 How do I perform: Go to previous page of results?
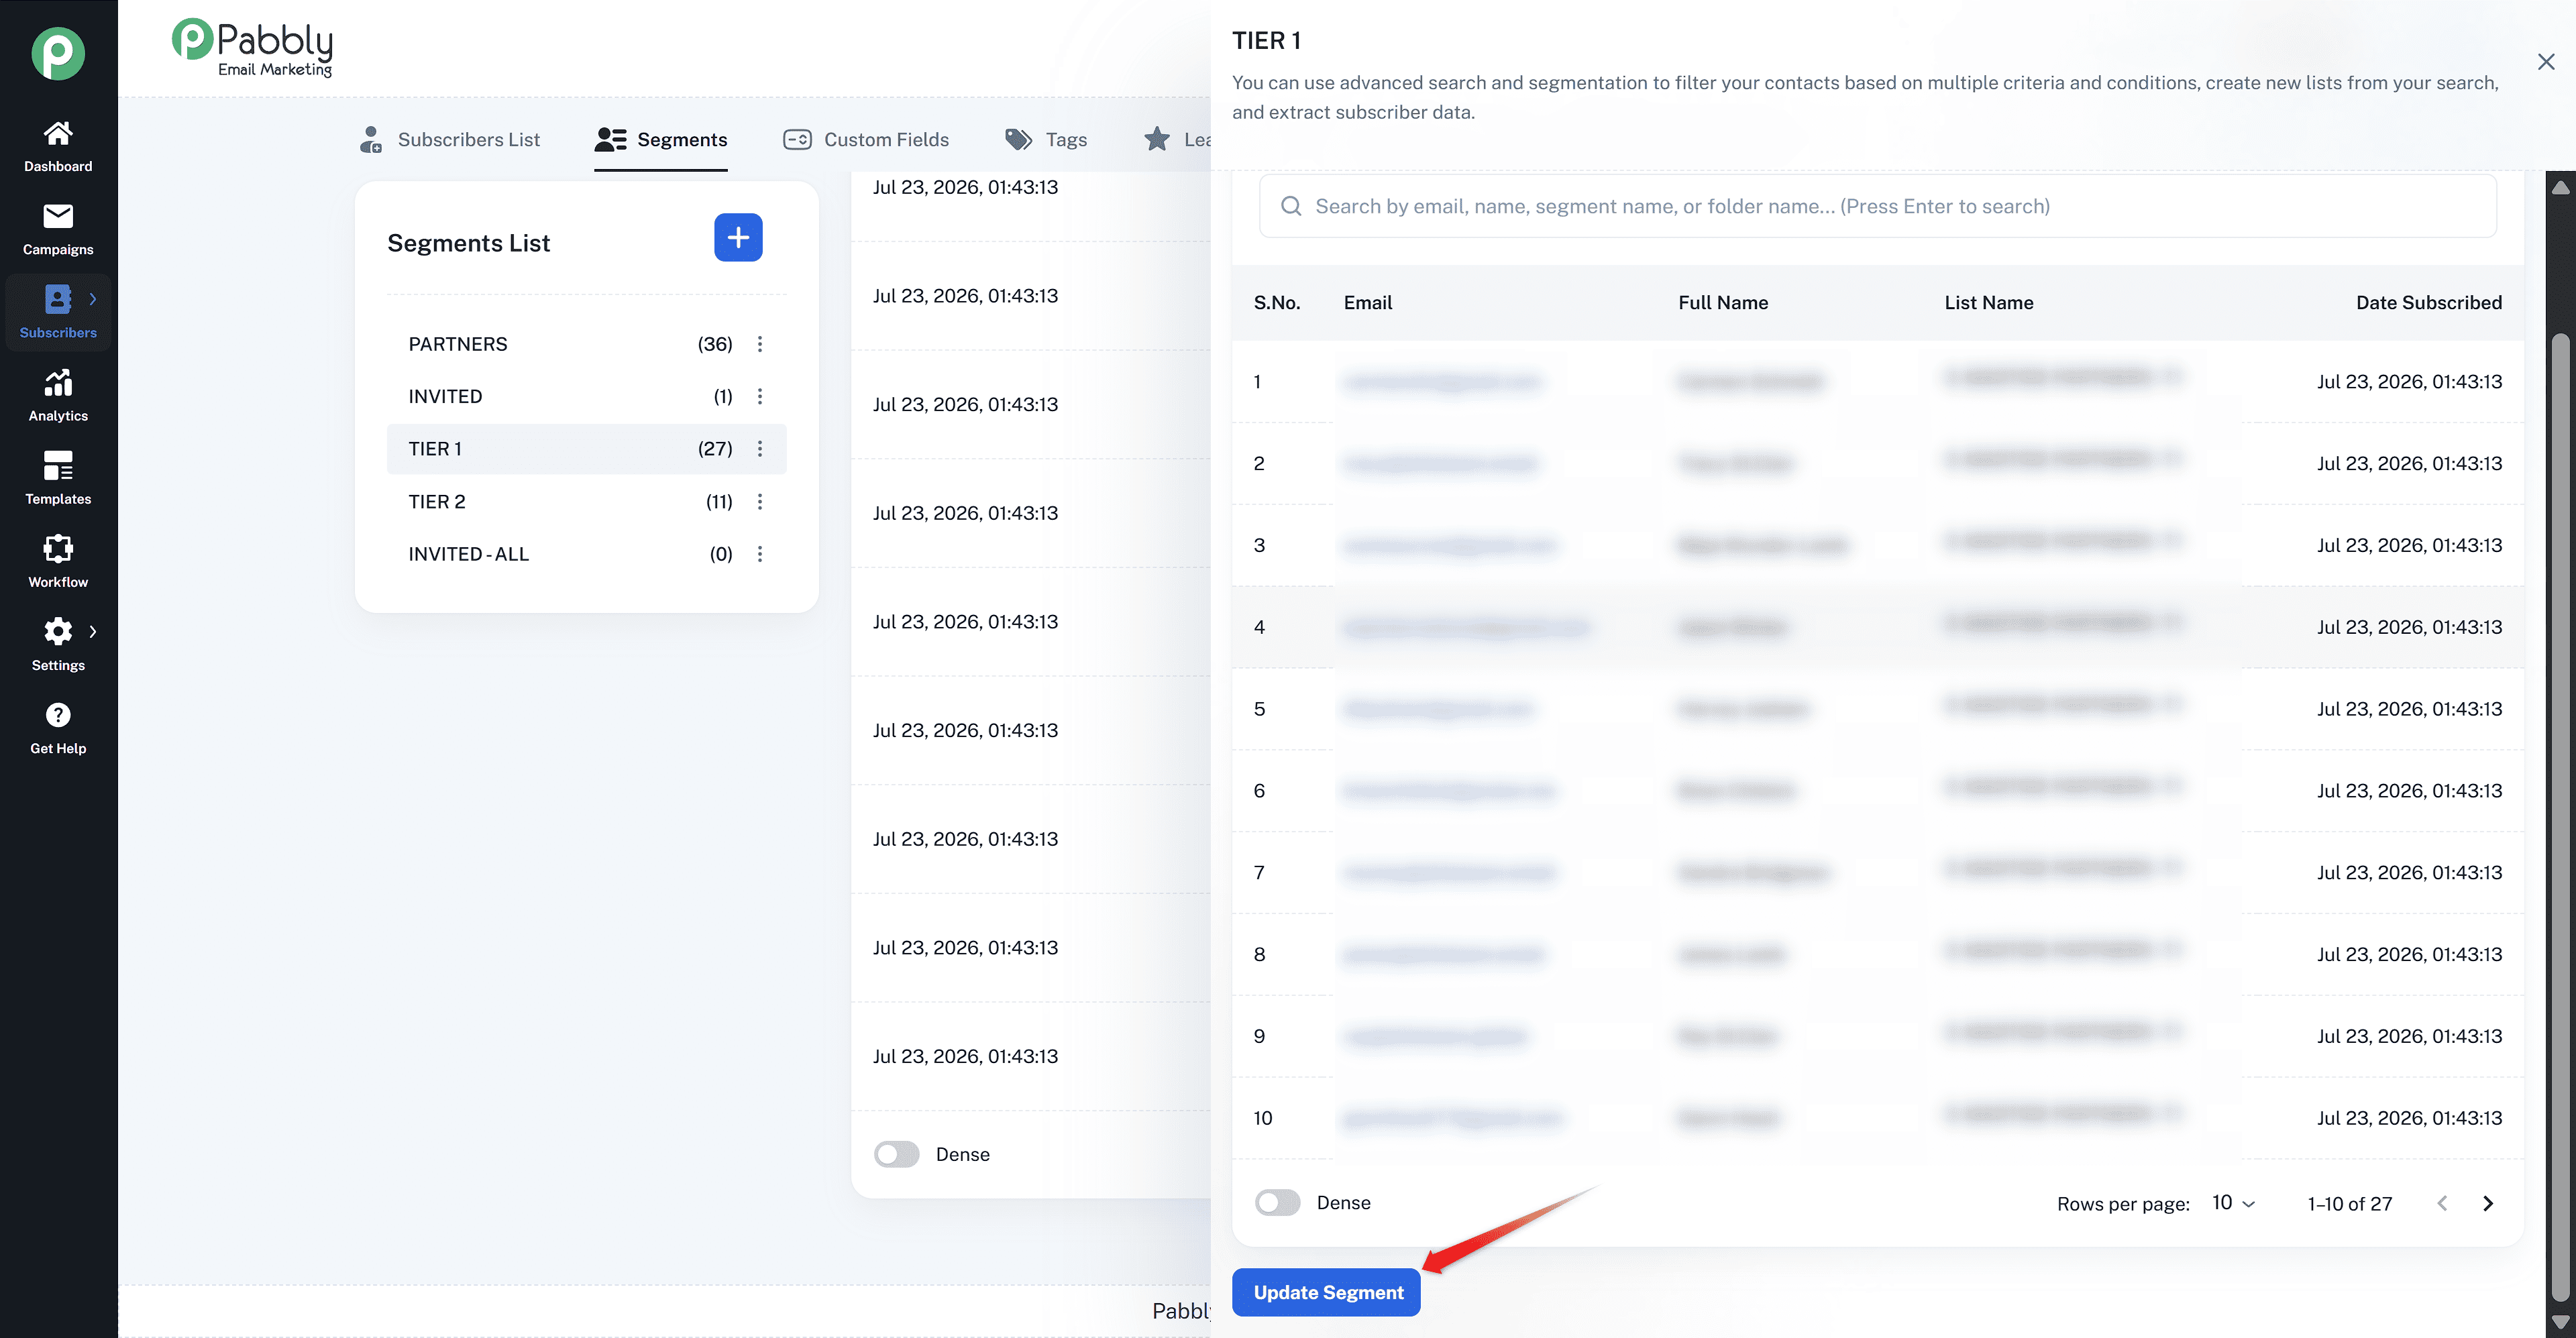[x=2442, y=1203]
